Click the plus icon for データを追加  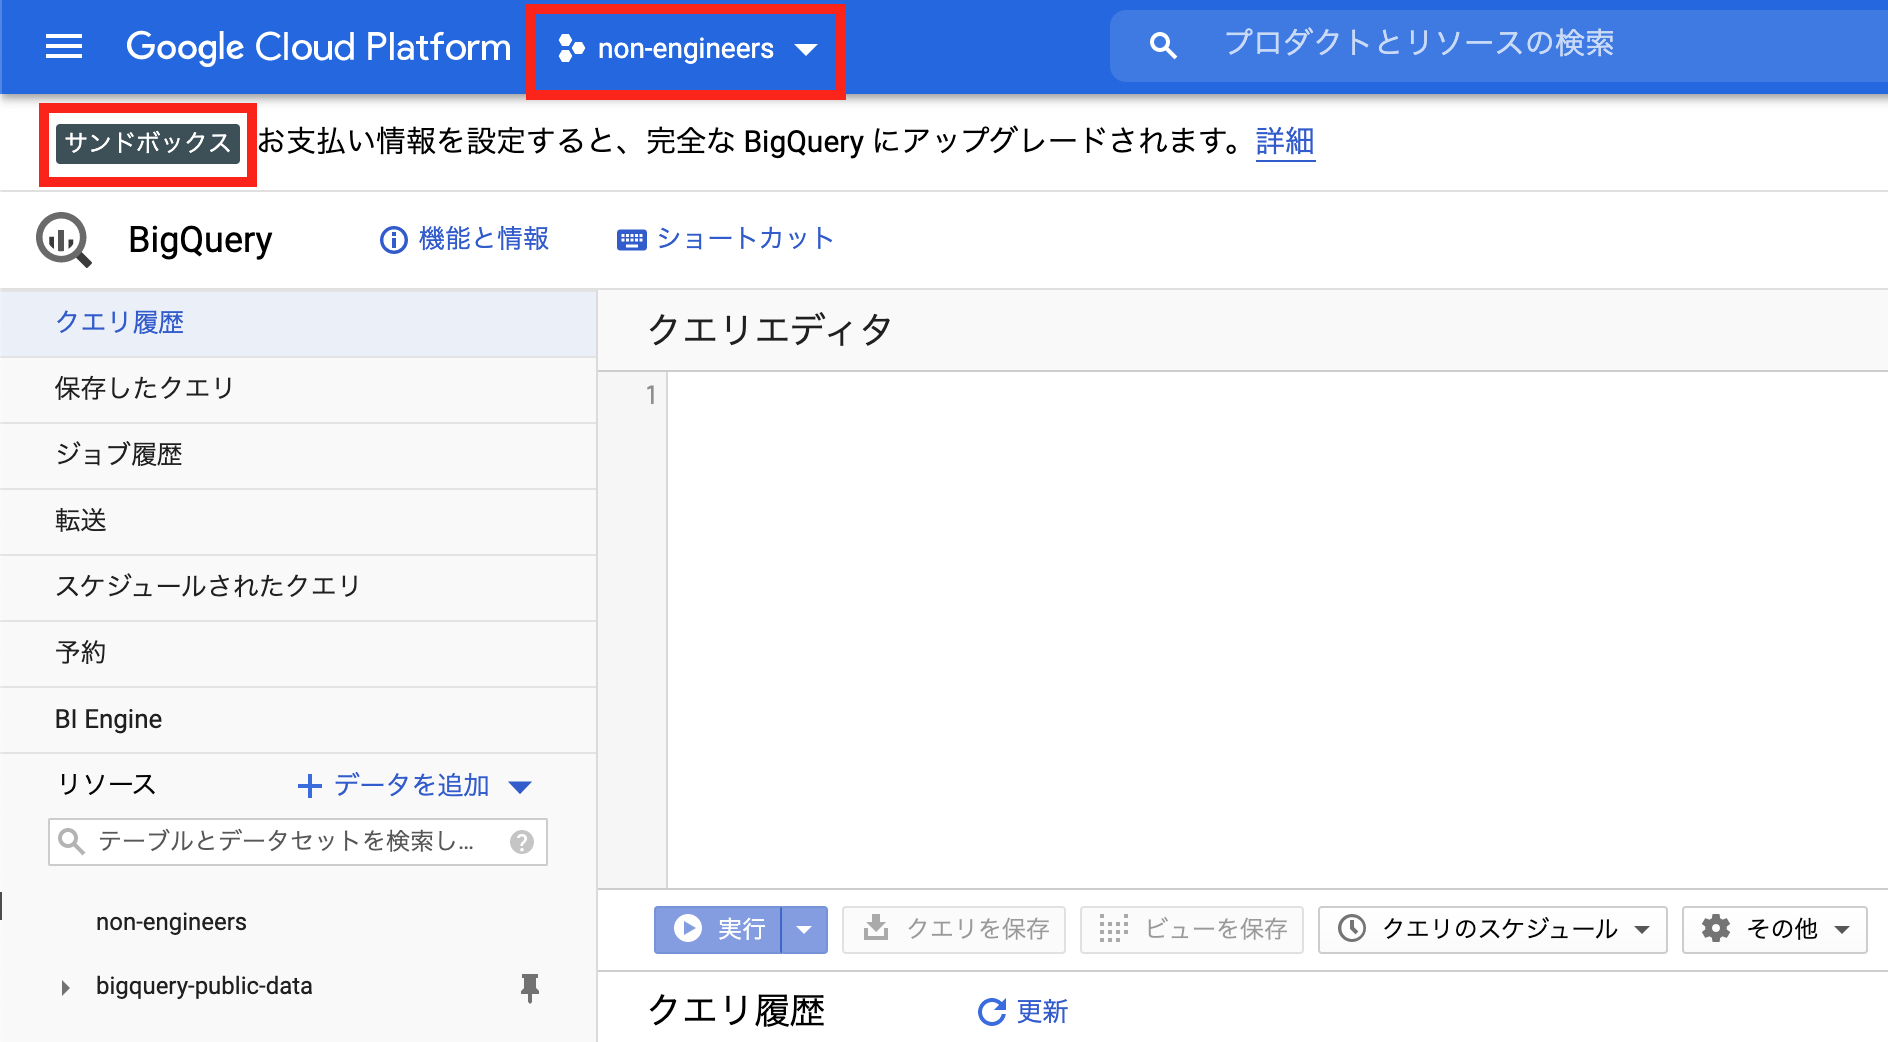309,786
